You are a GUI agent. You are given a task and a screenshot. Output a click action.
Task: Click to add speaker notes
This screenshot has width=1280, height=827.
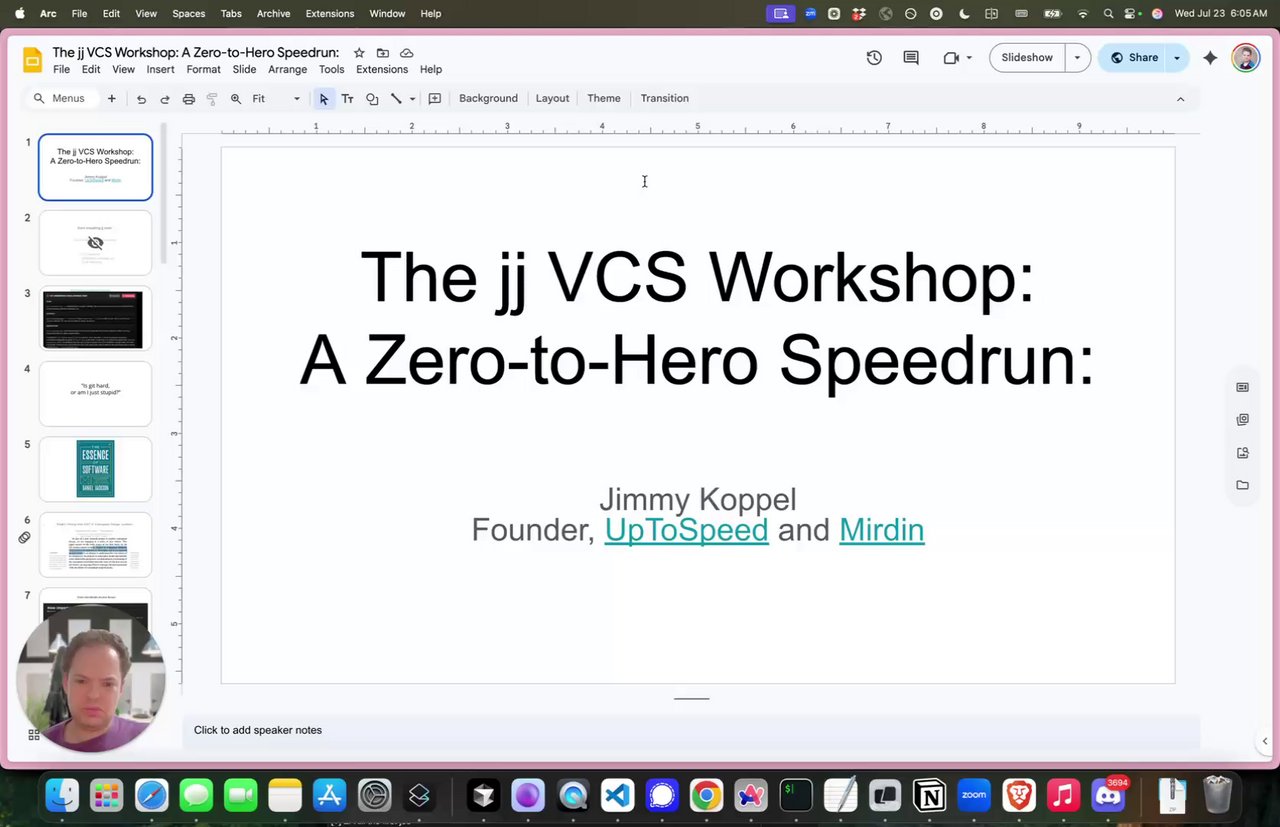691,730
